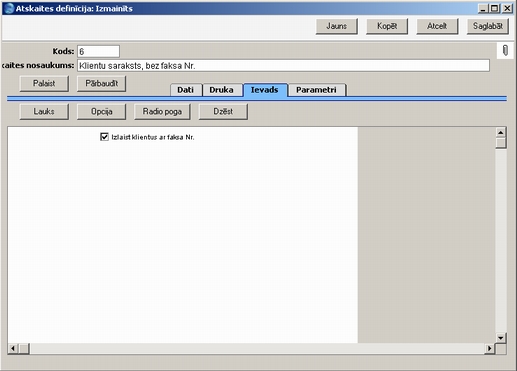Screen dimensions: 517x371
Task: Minimize the Atskaites definīcija window
Action: click(483, 8)
